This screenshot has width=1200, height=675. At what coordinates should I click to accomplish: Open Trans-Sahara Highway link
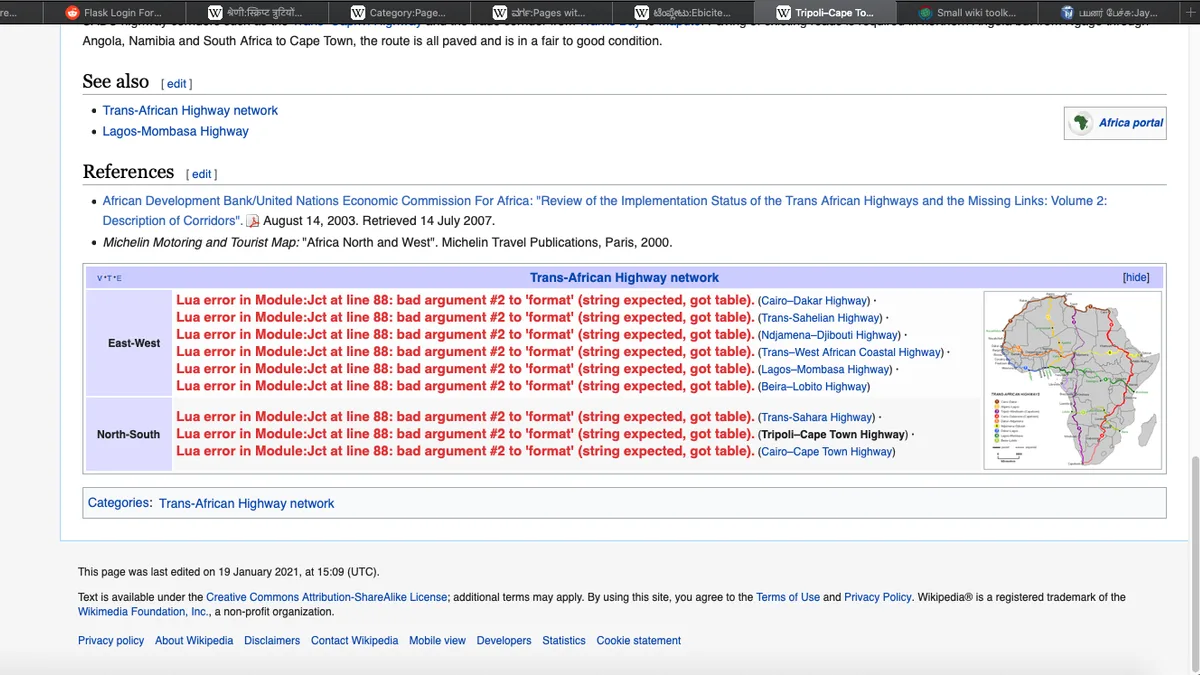(818, 417)
